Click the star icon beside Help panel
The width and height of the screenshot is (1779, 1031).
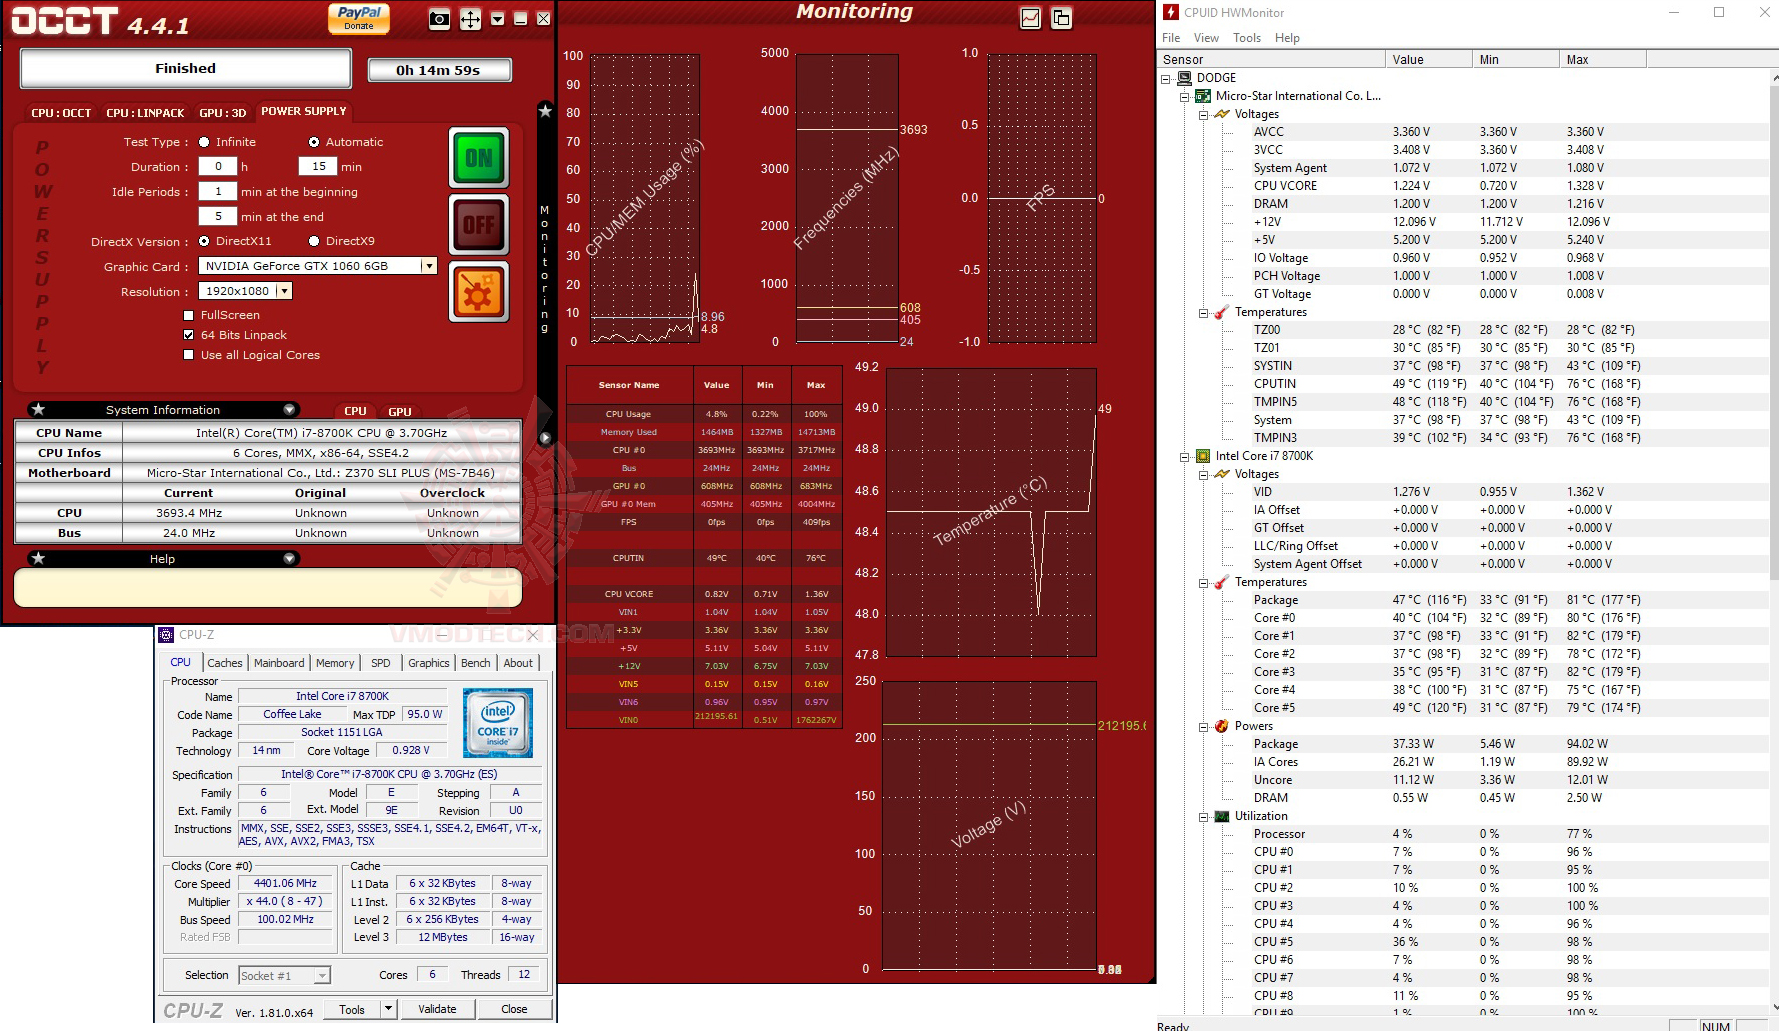38,558
